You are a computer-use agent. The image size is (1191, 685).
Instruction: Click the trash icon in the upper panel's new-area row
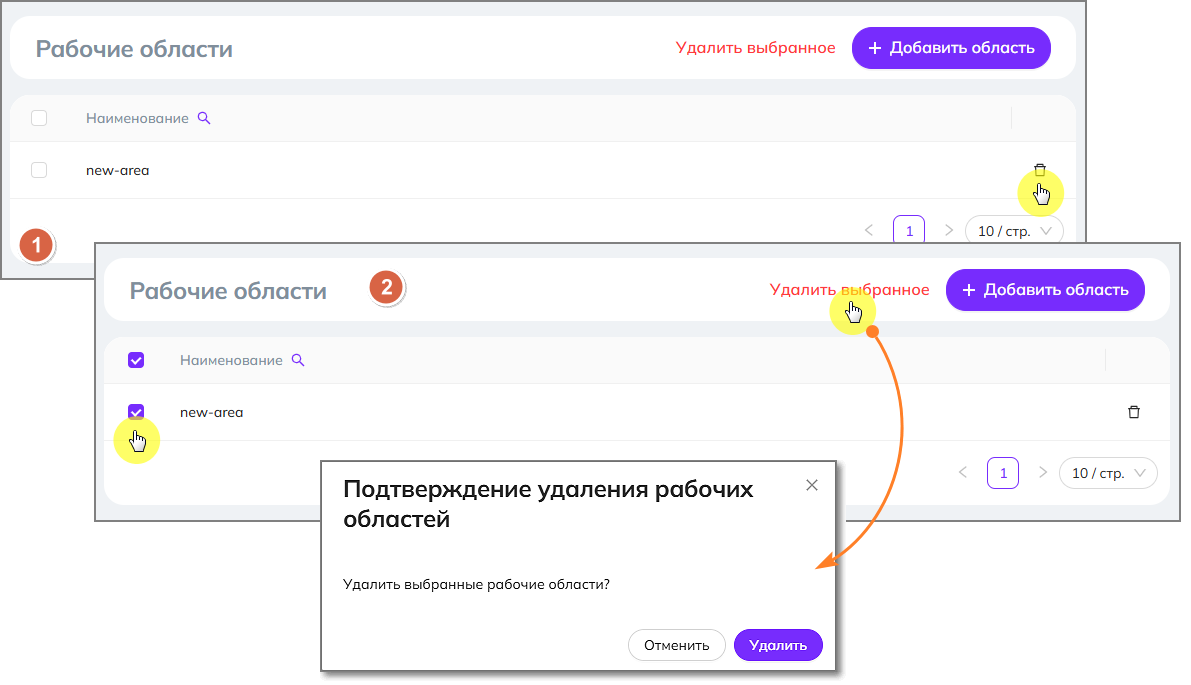coord(1040,170)
